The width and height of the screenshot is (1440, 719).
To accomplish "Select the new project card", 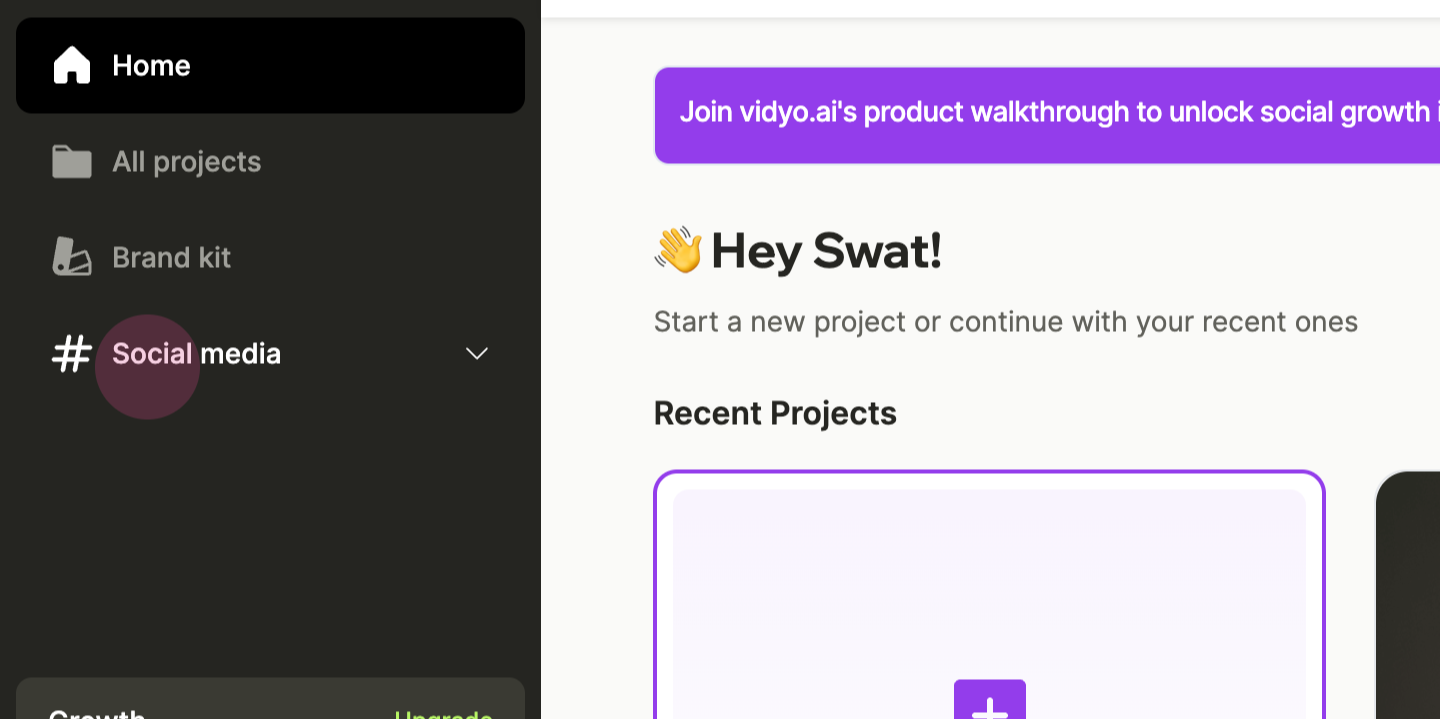I will (x=989, y=595).
